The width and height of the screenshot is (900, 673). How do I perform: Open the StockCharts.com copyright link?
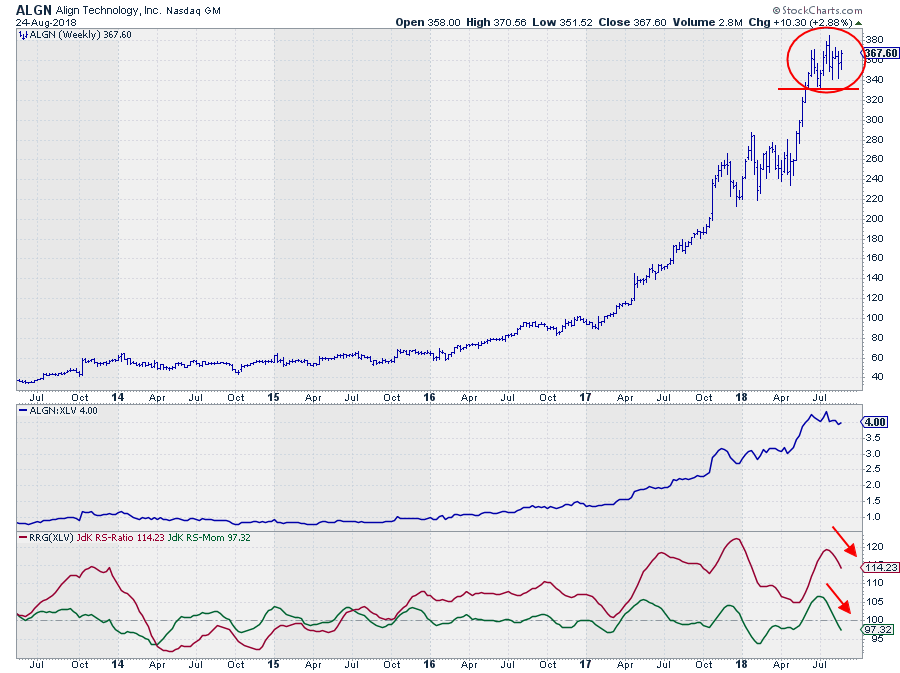(x=817, y=10)
